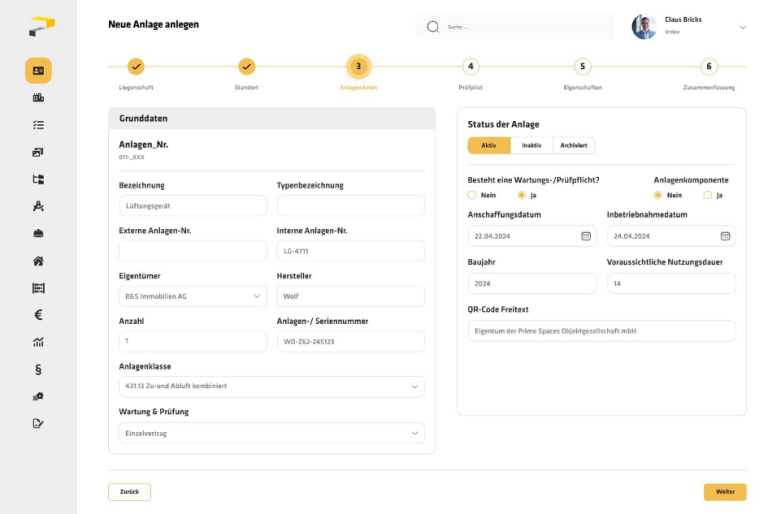
Task: Open calendar picker for Anschaffungsdatum
Action: pyautogui.click(x=586, y=236)
